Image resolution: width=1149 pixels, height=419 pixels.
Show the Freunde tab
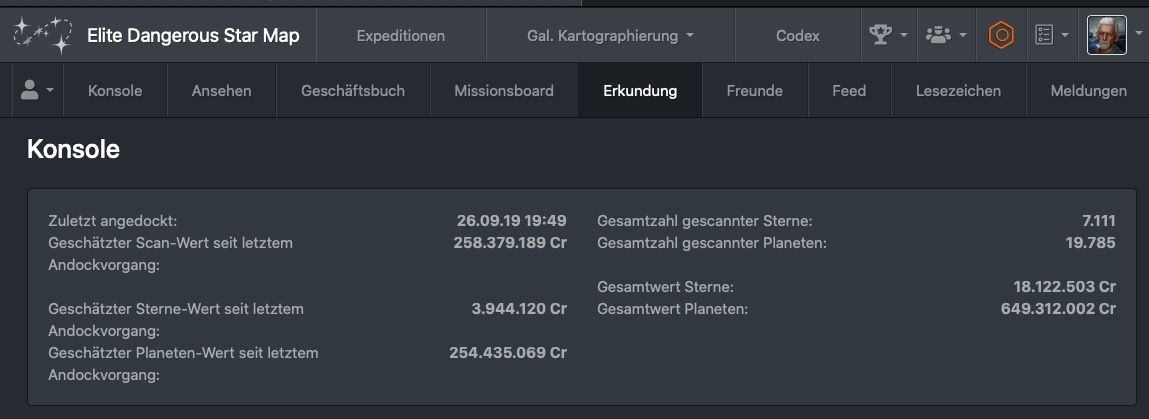click(x=754, y=90)
